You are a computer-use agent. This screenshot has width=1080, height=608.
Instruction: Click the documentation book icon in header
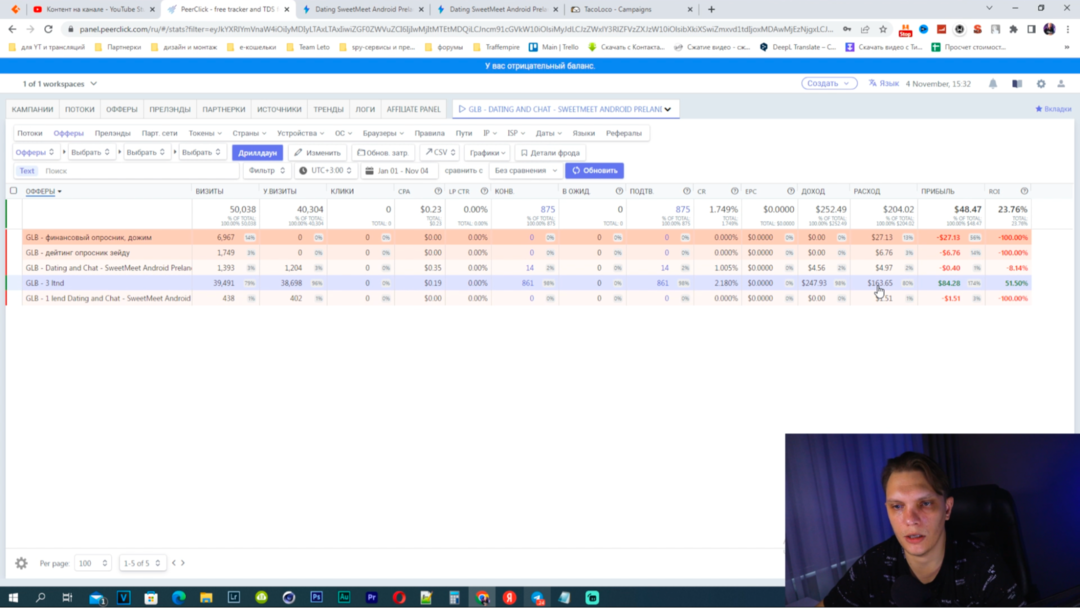(1017, 84)
